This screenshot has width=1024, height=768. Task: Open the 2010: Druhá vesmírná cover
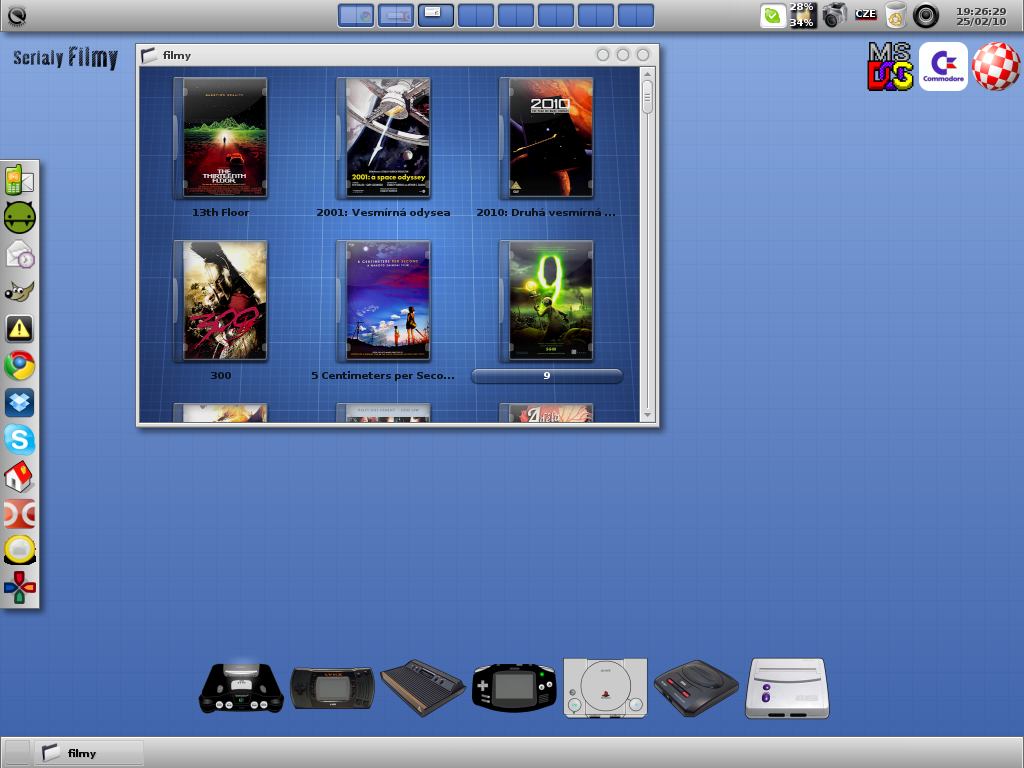(547, 138)
